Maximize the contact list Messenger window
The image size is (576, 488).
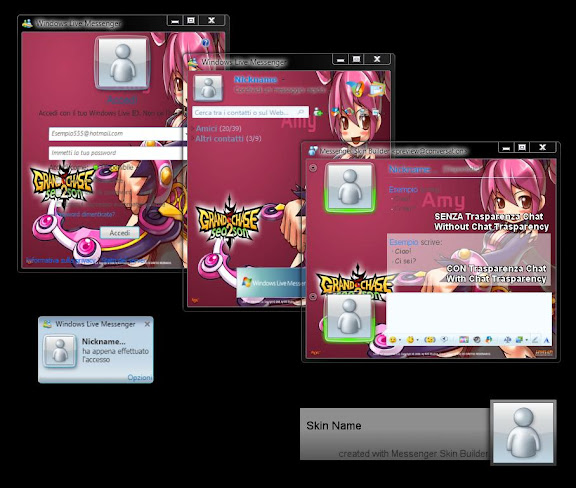[356, 59]
